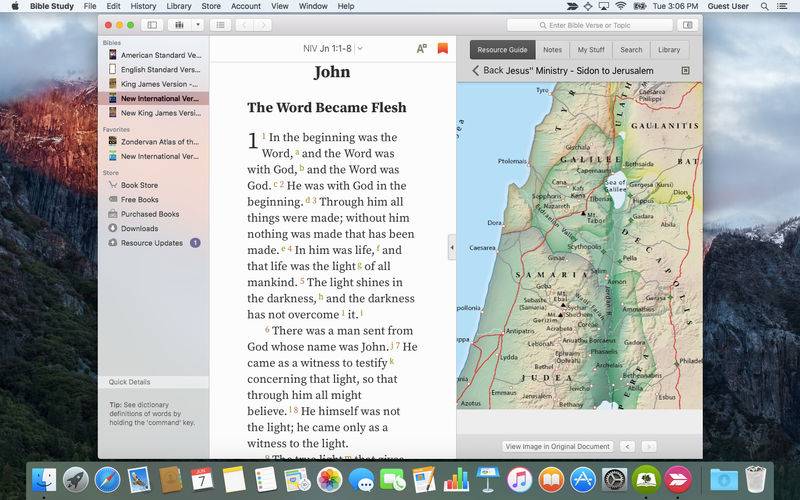Click the Downloads arrow icon
Viewport: 800px width, 500px height.
pos(113,228)
